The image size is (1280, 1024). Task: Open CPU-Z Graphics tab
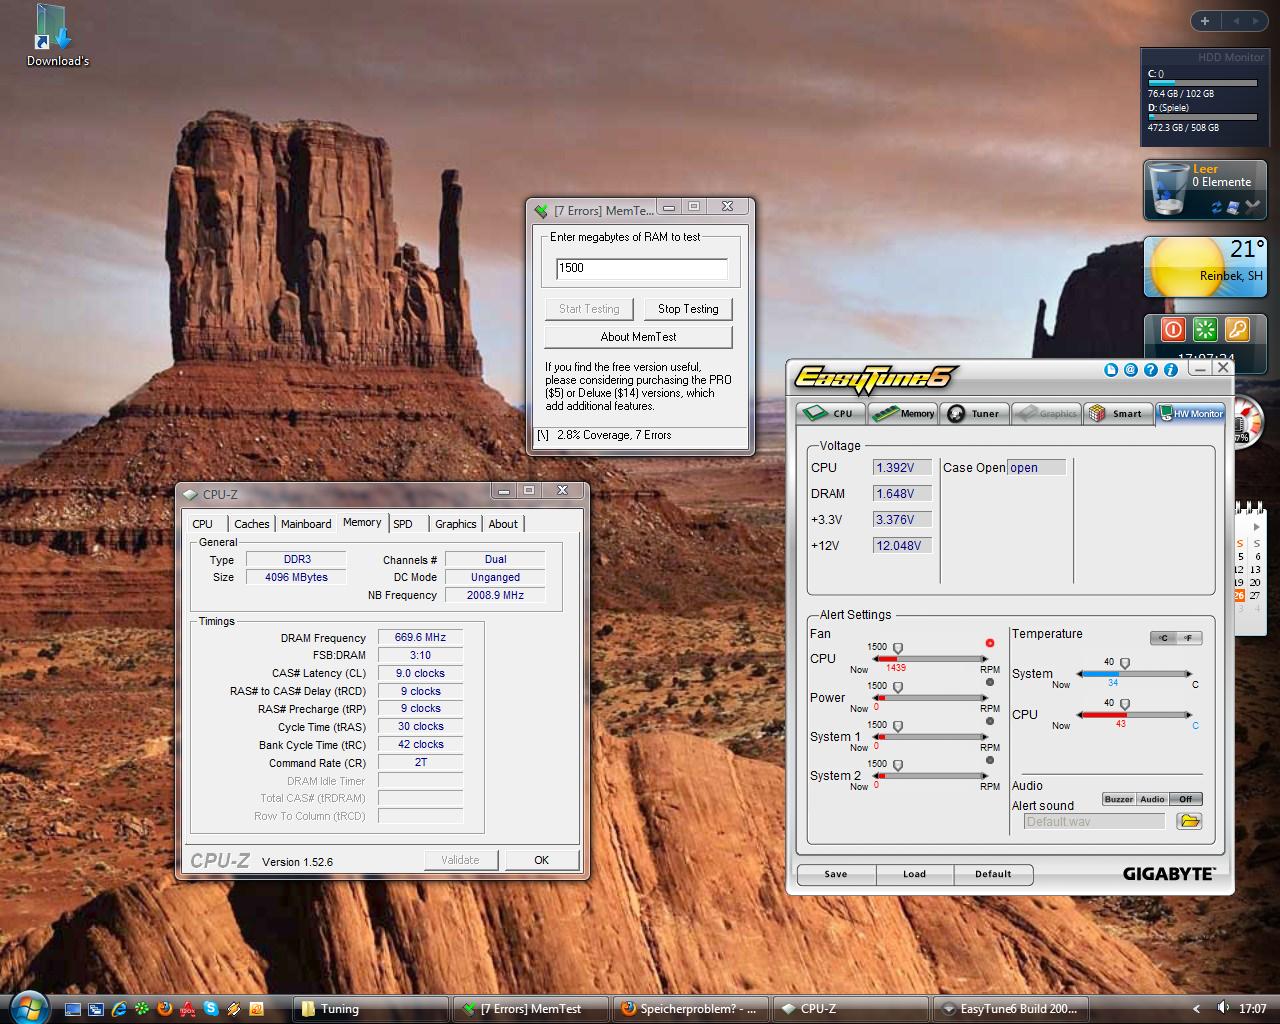(455, 524)
